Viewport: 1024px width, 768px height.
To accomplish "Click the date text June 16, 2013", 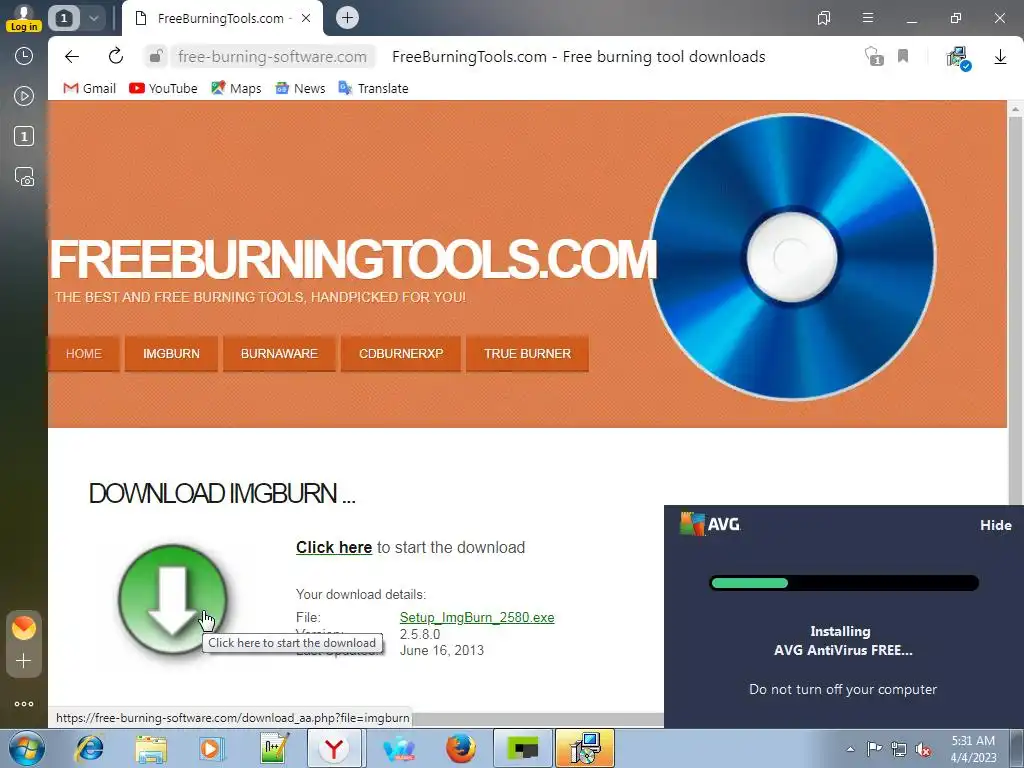I will point(442,650).
